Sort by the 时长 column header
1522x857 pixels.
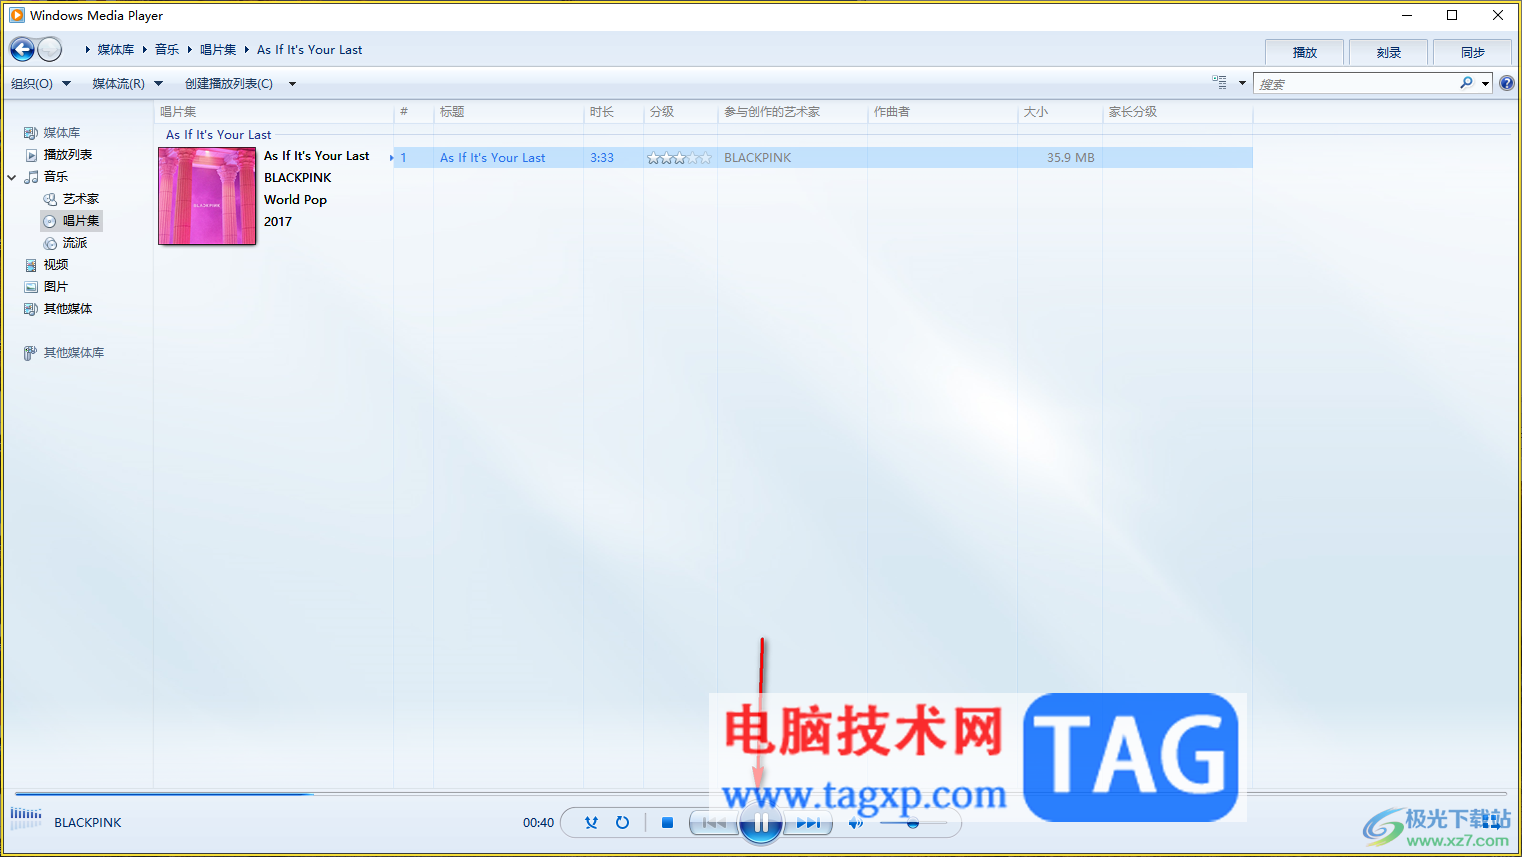coord(613,112)
